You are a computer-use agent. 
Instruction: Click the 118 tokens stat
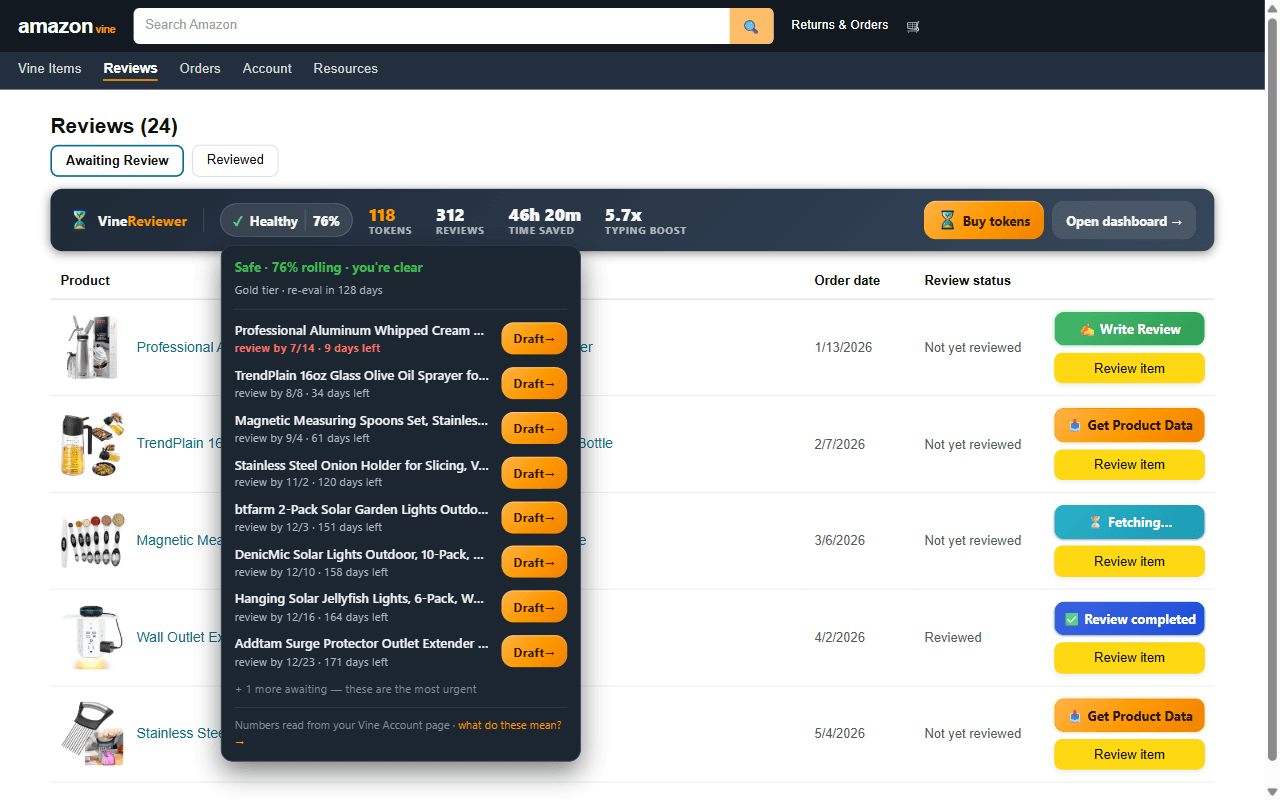click(389, 221)
